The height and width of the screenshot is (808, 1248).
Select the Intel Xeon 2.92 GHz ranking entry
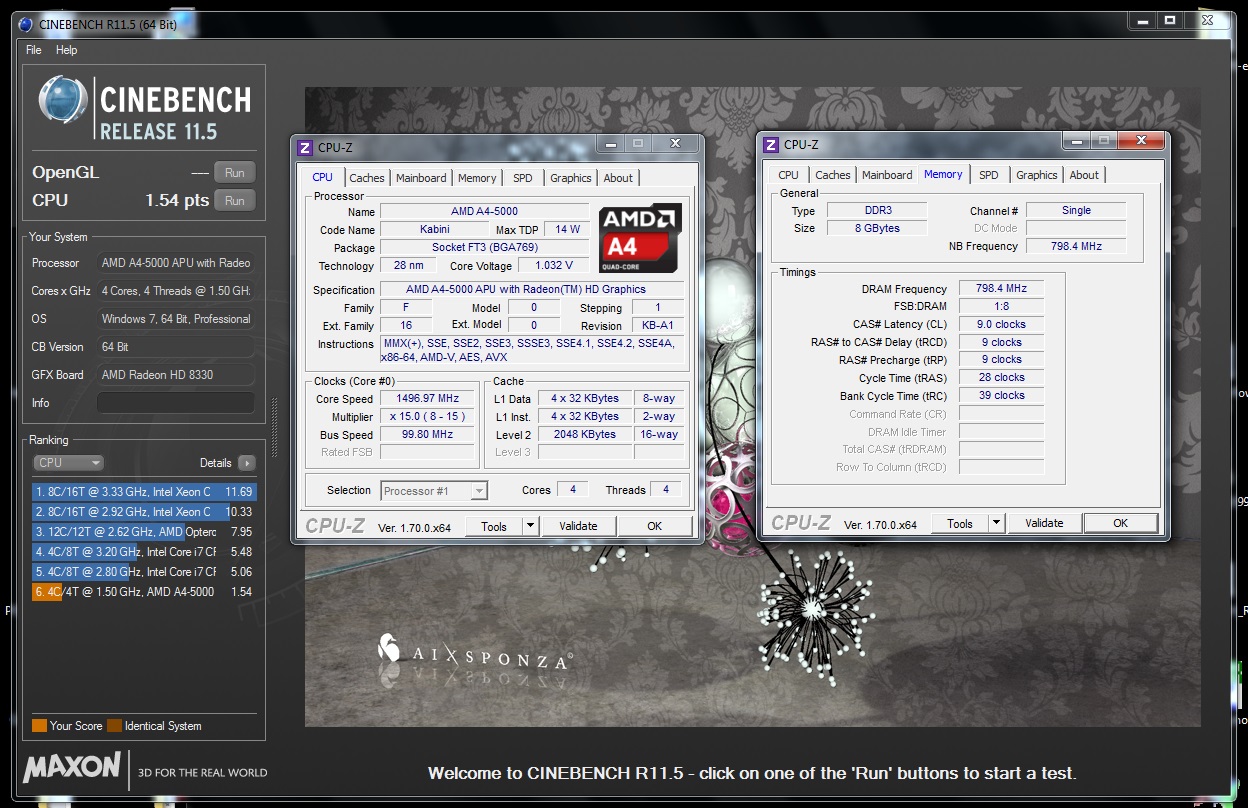[144, 512]
